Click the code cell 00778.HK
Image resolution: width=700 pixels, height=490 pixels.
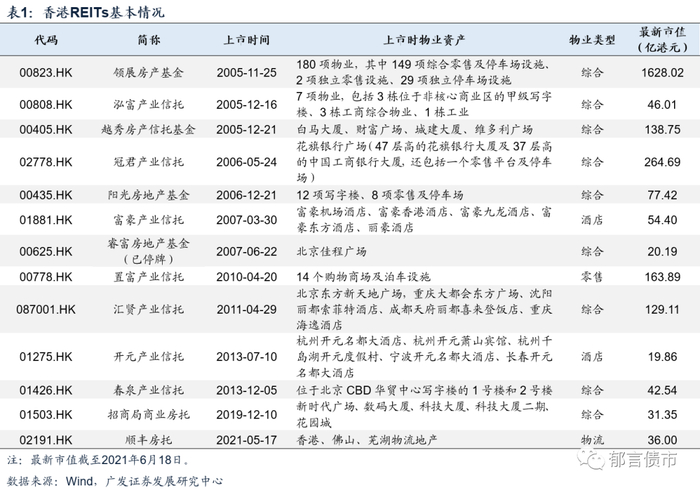46,277
